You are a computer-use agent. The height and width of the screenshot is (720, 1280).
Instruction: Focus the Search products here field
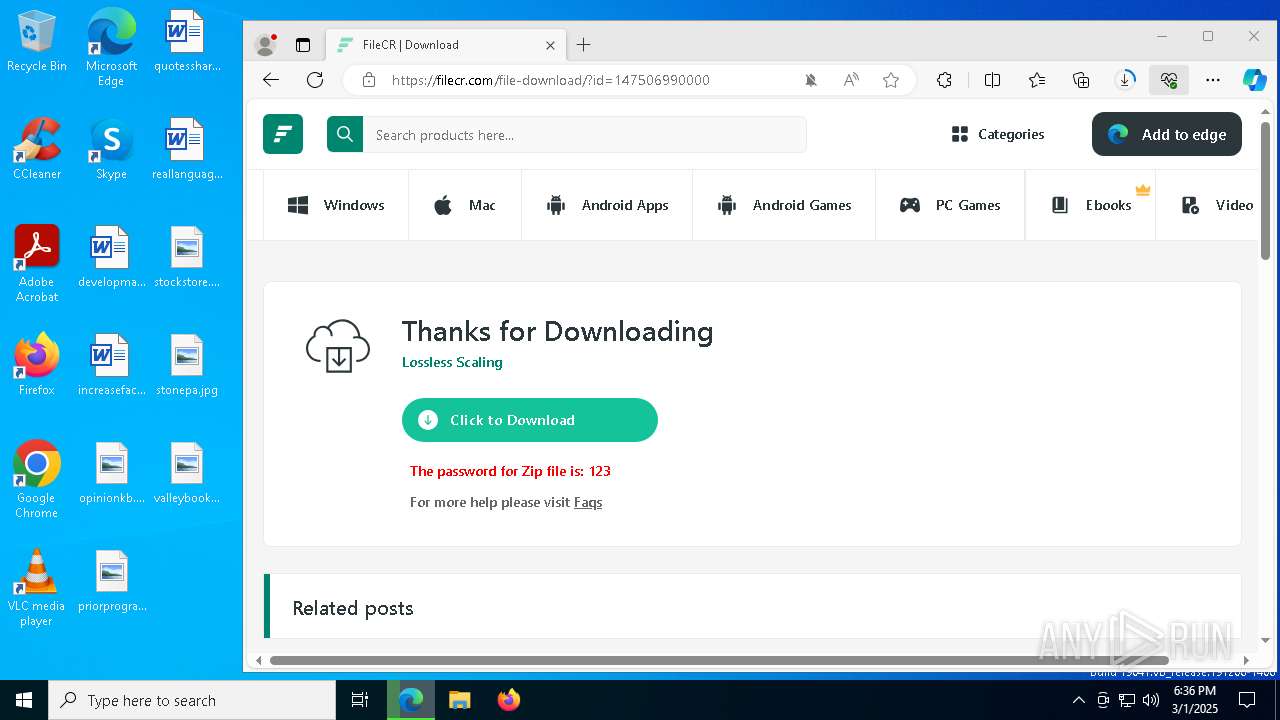pos(585,134)
